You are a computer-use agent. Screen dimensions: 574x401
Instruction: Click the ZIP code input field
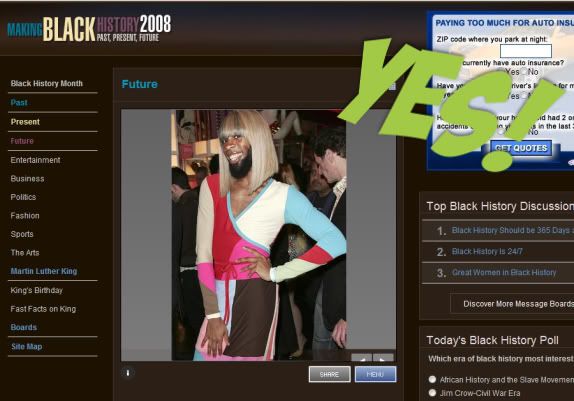526,51
